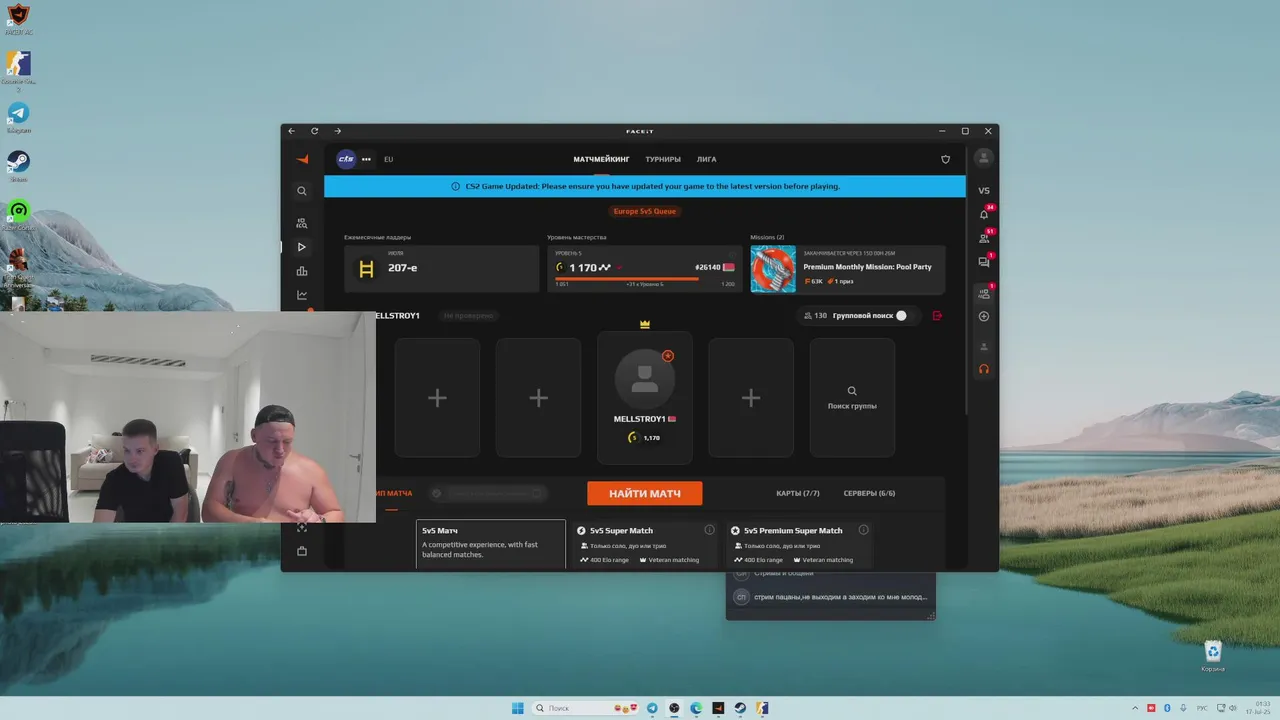Image resolution: width=1280 pixels, height=720 pixels.
Task: Open the КАРТЫ (7/7) selection
Action: (x=798, y=493)
